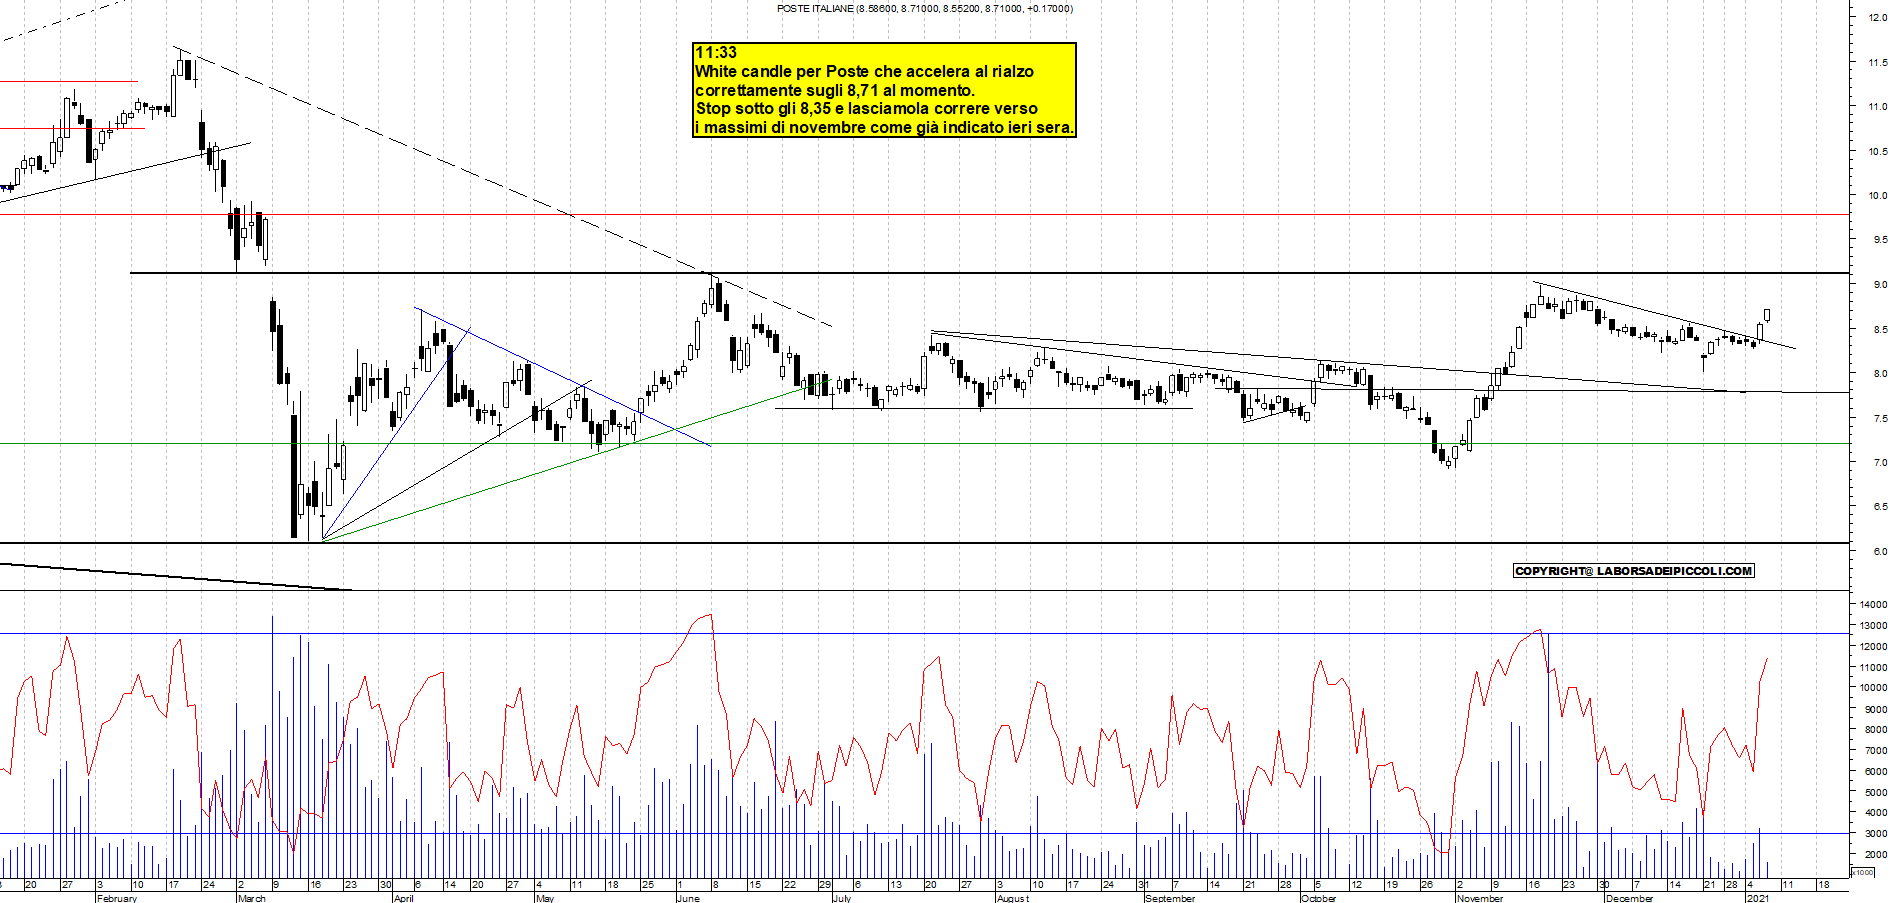Viewport: 1890px width, 903px height.
Task: Click the 9.0 price axis label
Action: click(1880, 285)
